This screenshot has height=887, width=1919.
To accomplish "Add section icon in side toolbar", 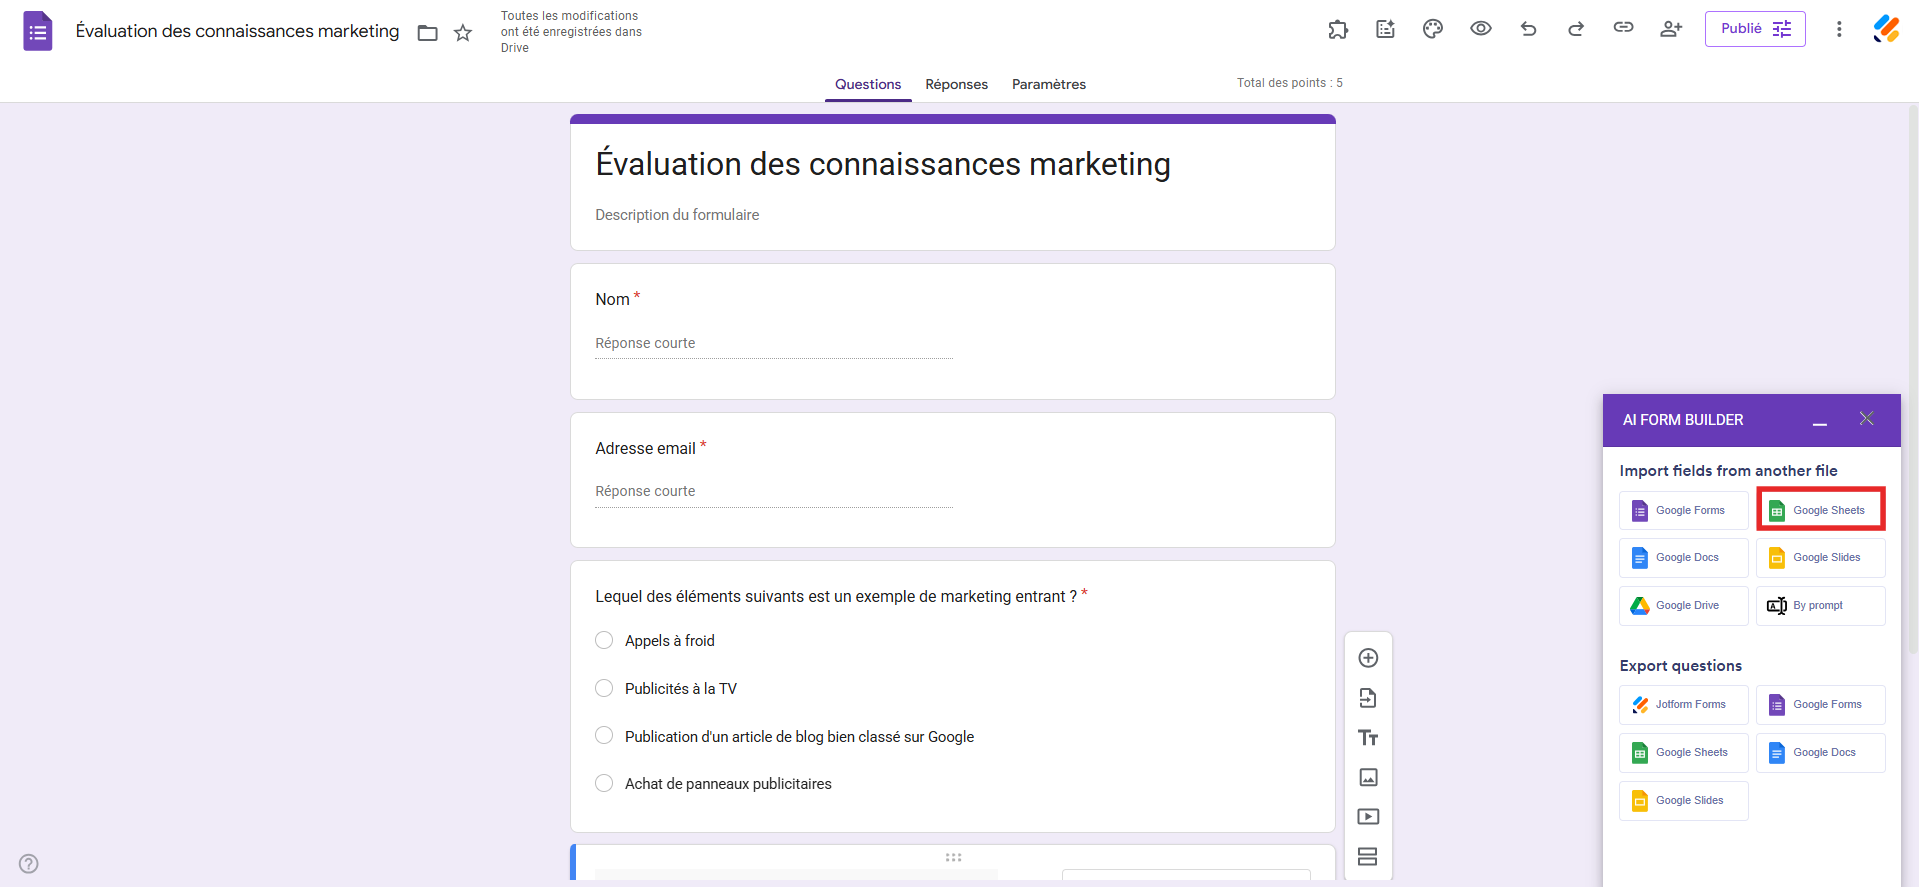I will (x=1368, y=857).
